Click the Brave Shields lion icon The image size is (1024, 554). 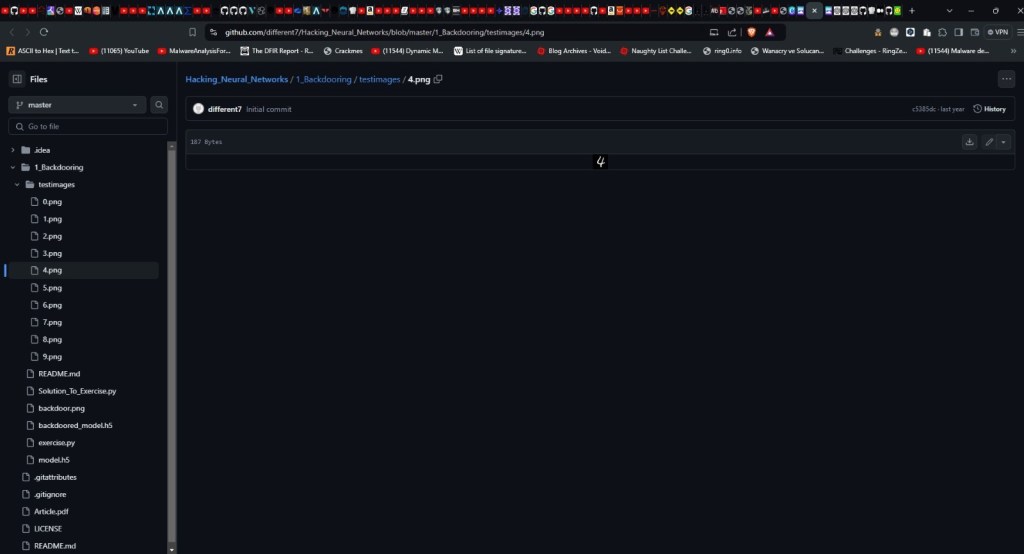click(x=753, y=32)
